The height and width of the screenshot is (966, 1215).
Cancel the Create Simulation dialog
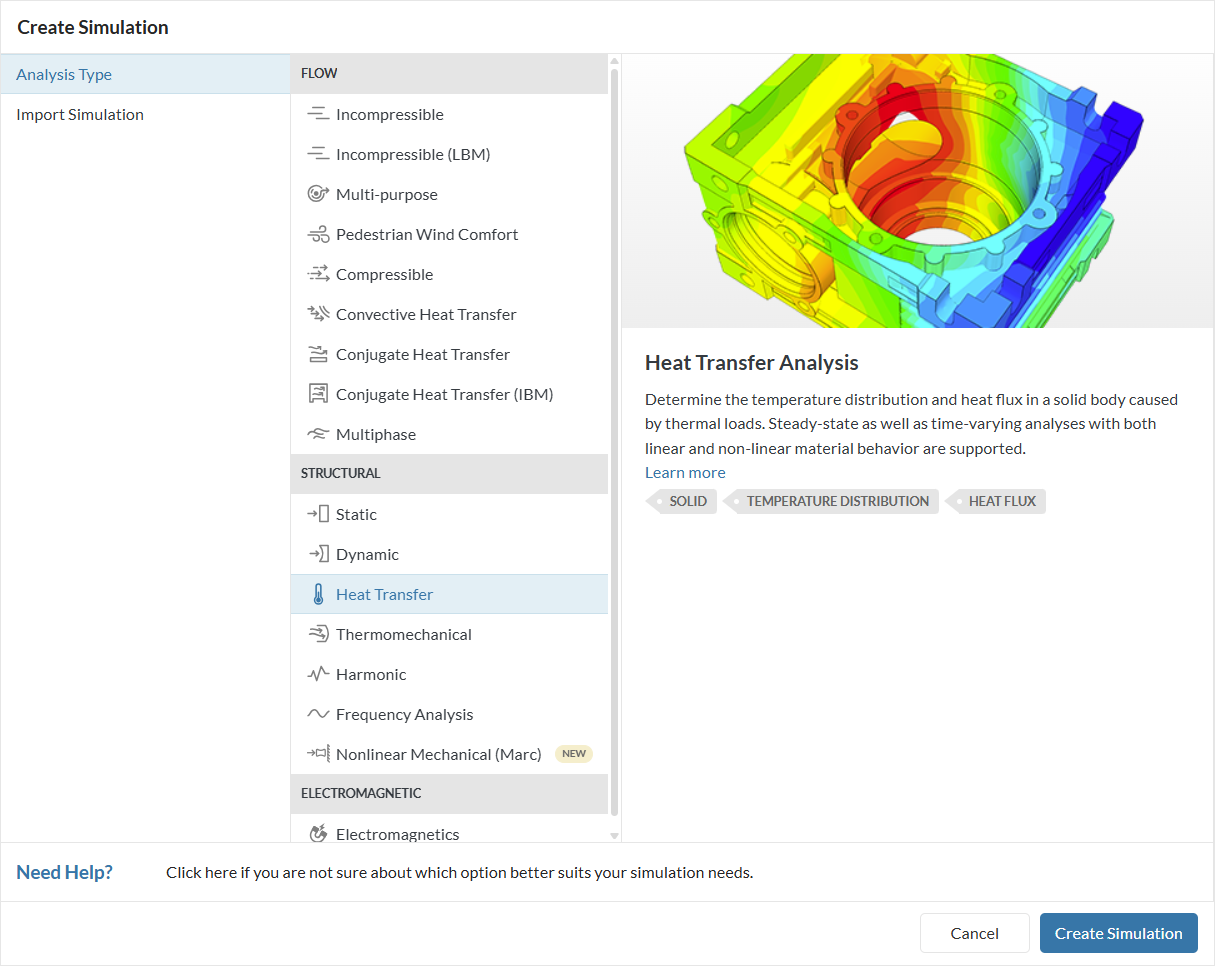coord(974,933)
